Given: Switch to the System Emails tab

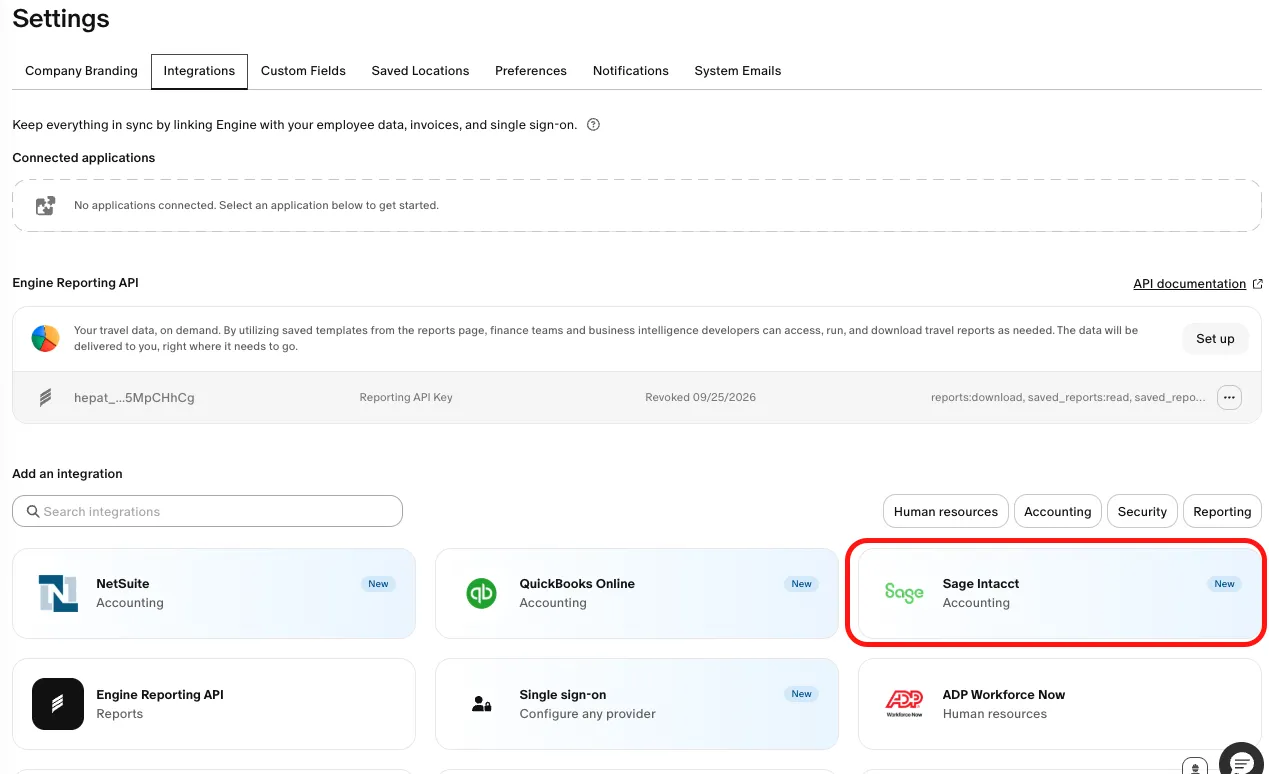Looking at the screenshot, I should coord(738,71).
